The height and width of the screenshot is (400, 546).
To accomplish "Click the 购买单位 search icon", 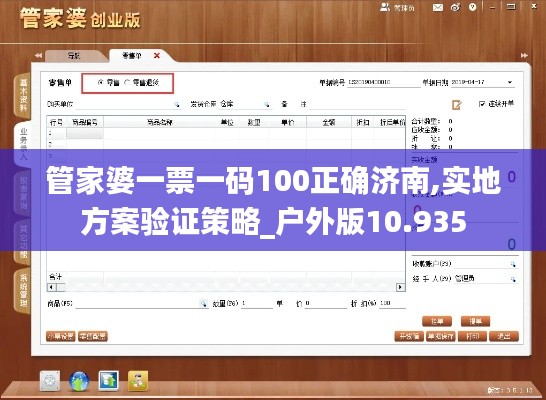I will pos(177,104).
